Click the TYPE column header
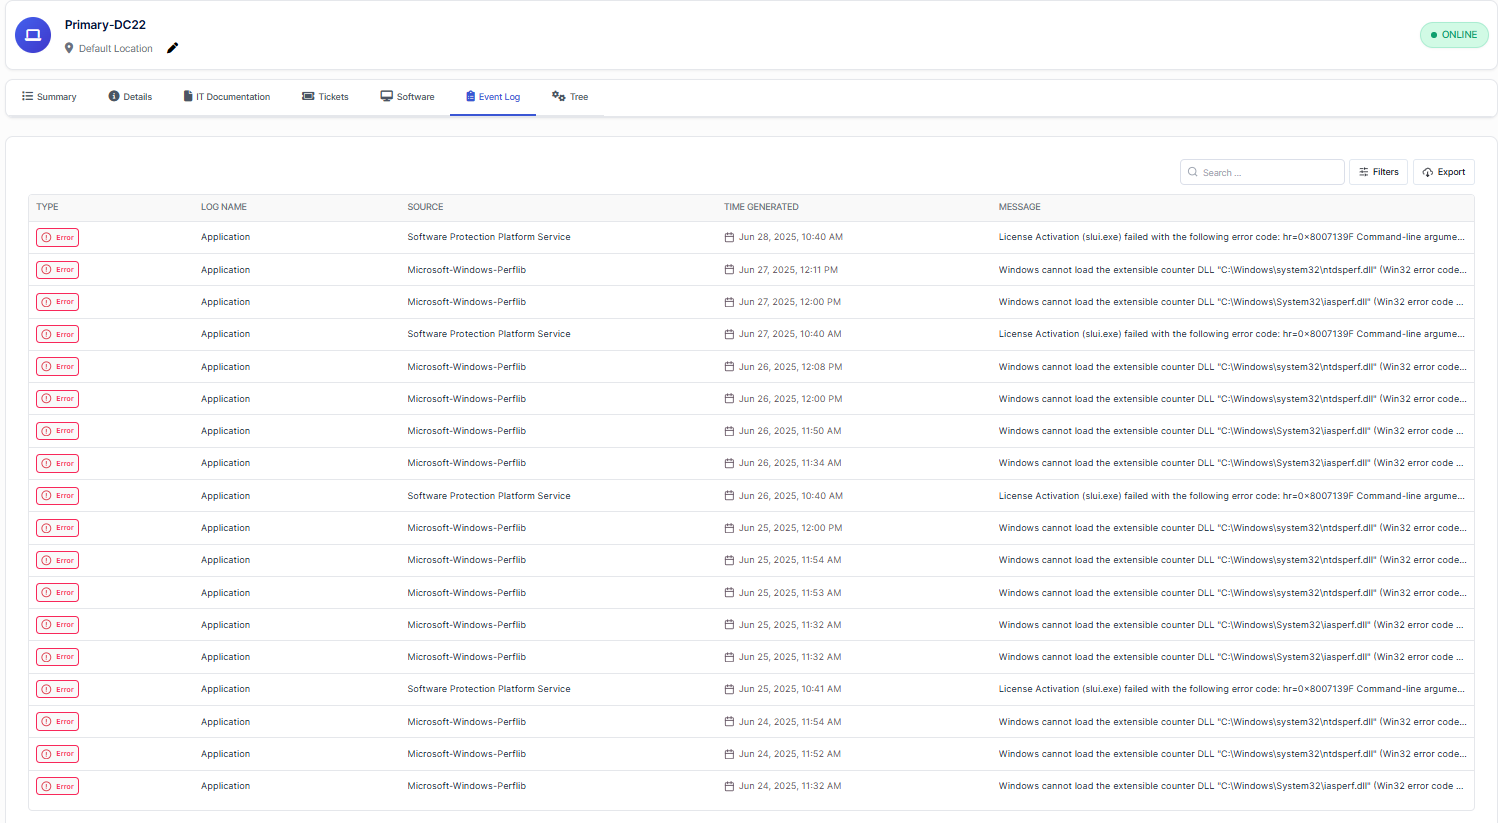This screenshot has height=823, width=1498. 47,207
